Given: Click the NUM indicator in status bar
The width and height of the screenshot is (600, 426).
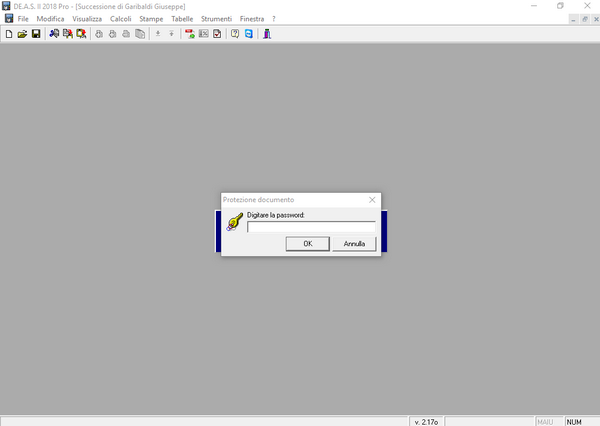Looking at the screenshot, I should (x=574, y=422).
